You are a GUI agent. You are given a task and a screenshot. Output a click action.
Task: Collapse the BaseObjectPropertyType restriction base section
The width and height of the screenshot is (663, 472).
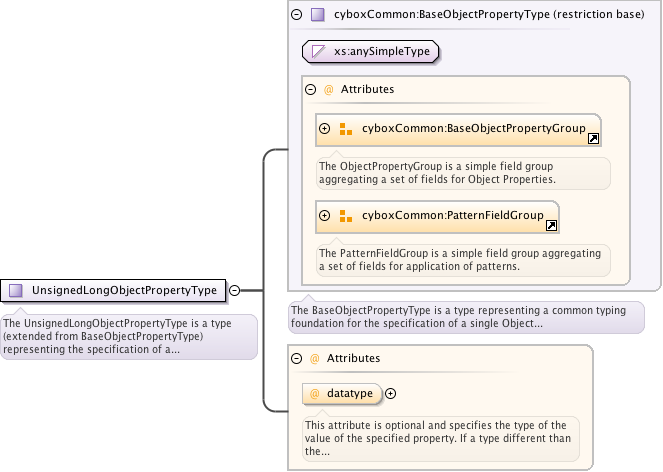[x=296, y=15]
